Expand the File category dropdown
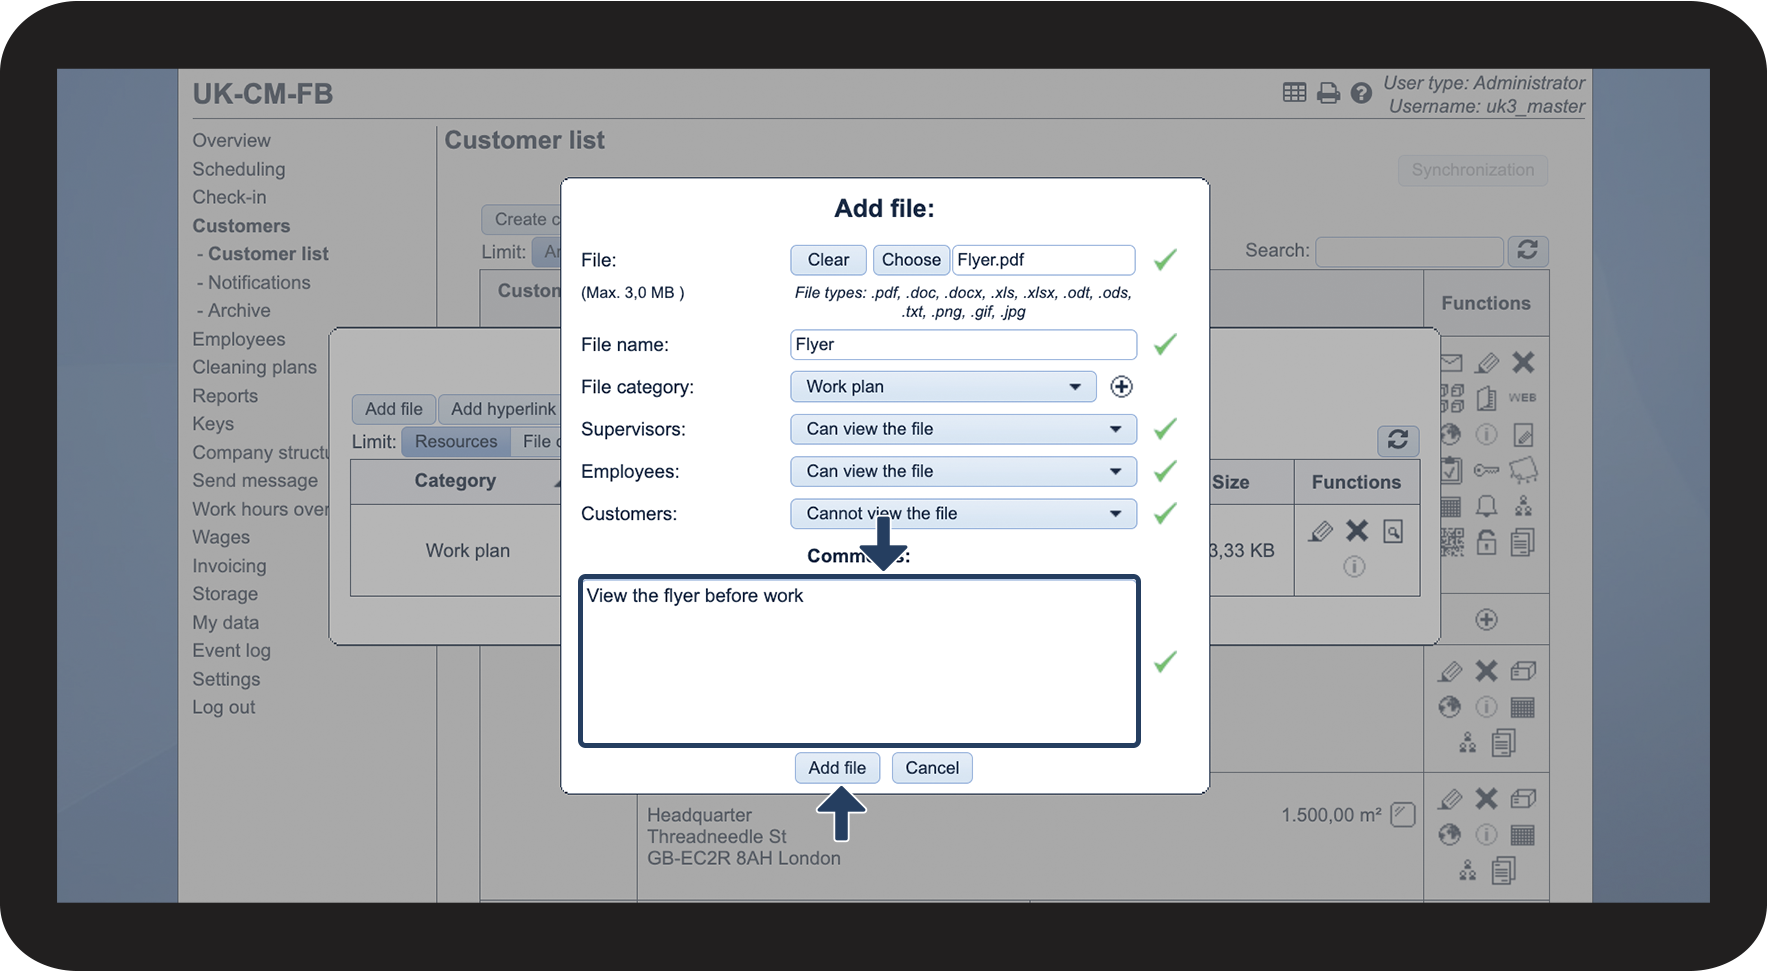The width and height of the screenshot is (1767, 971). tap(943, 387)
